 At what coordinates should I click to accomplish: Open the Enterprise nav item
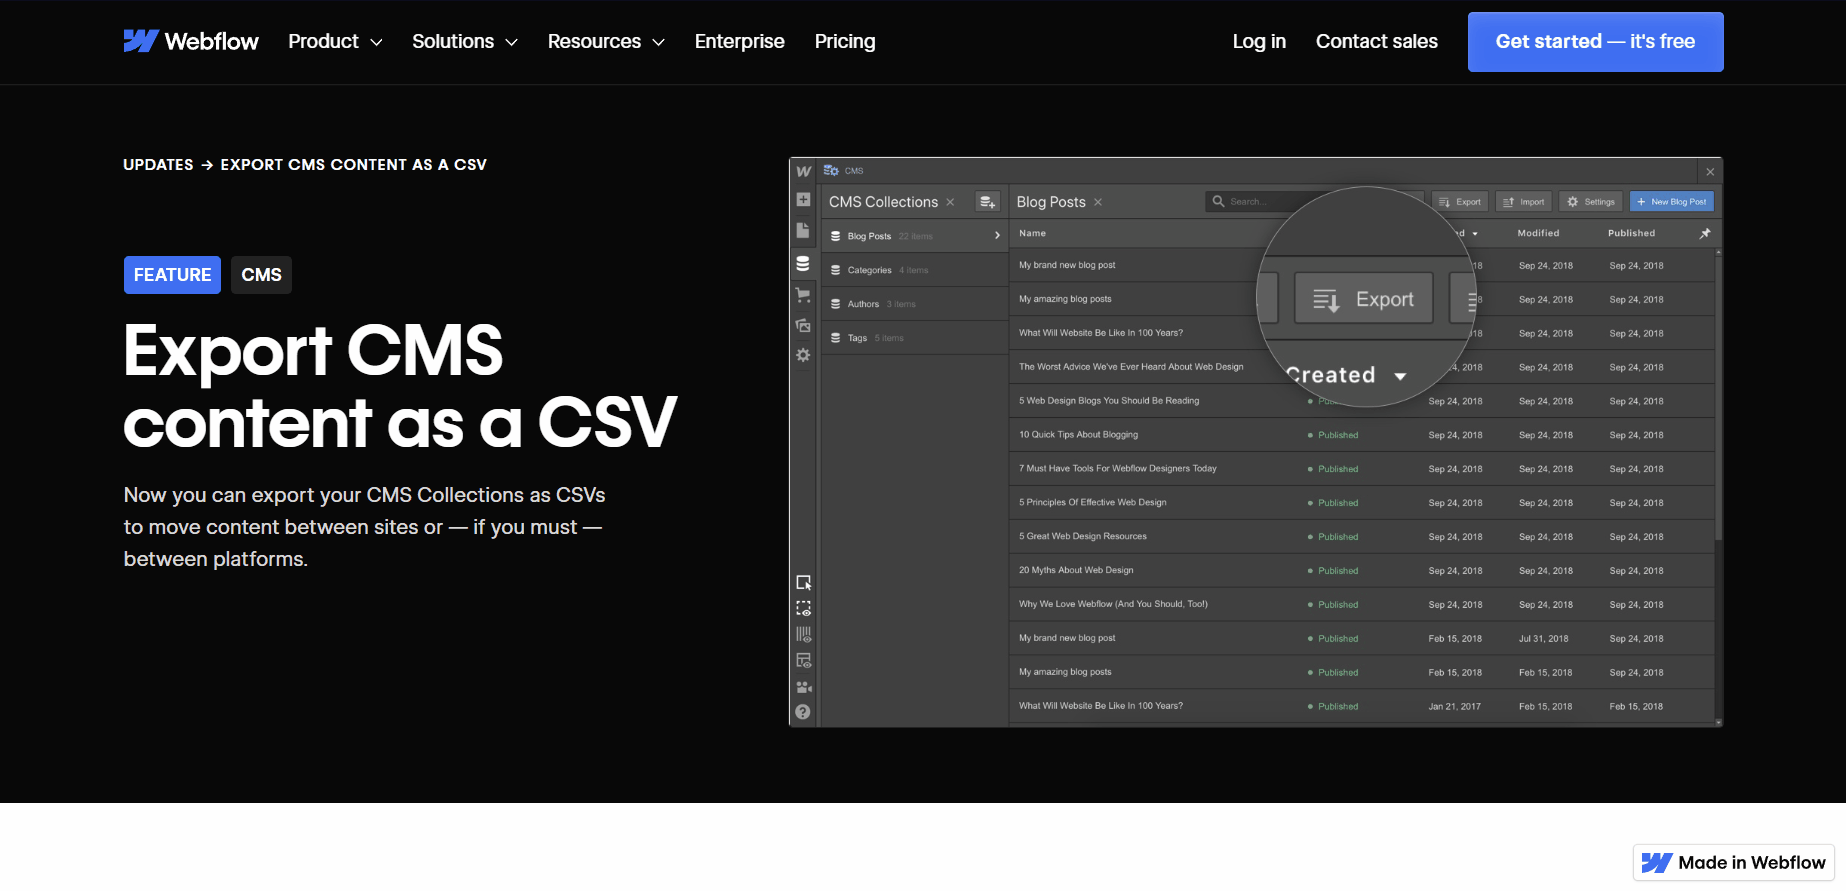tap(739, 41)
